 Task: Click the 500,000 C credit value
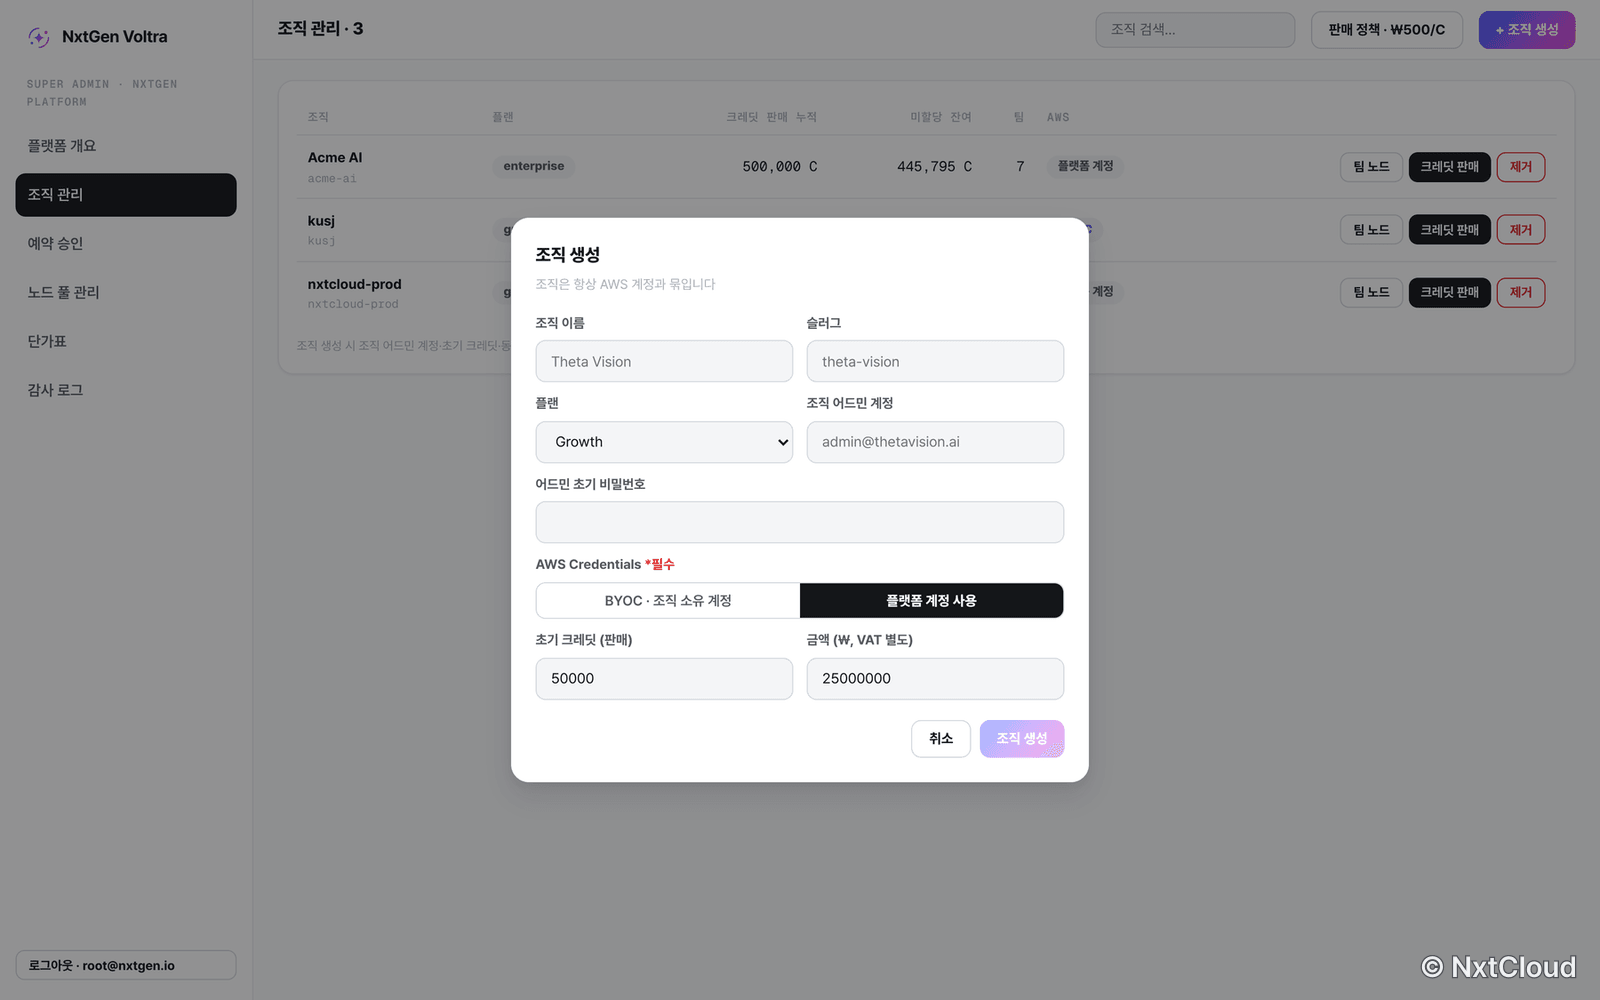pyautogui.click(x=780, y=167)
